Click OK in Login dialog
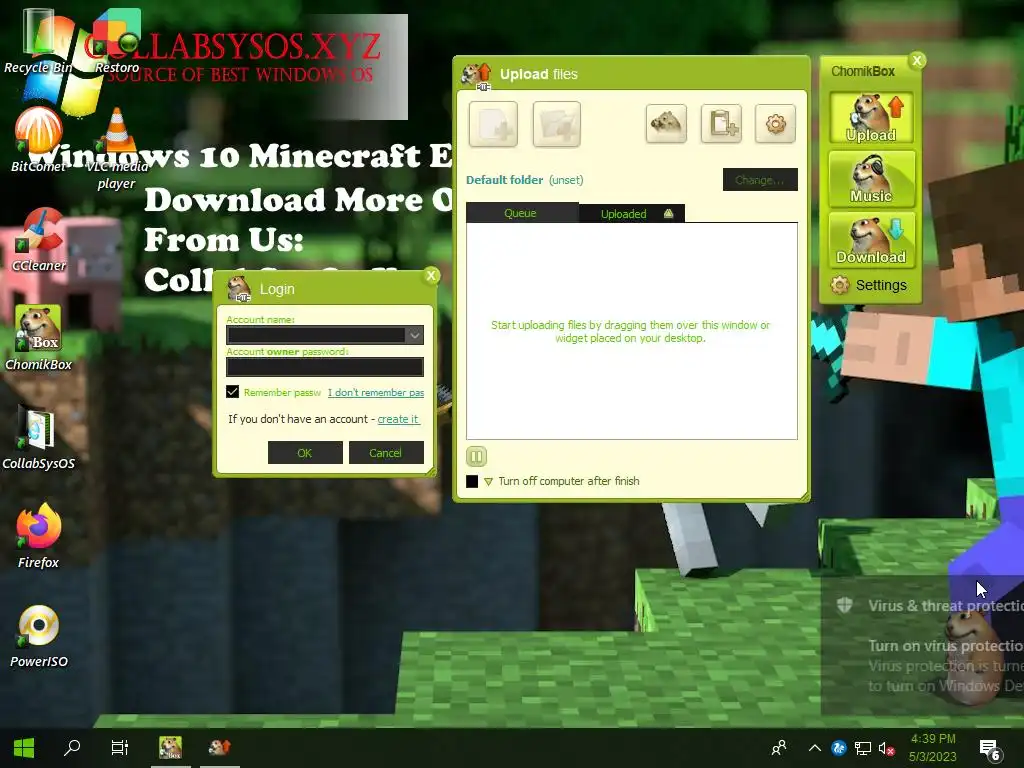1024x768 pixels. tap(305, 453)
